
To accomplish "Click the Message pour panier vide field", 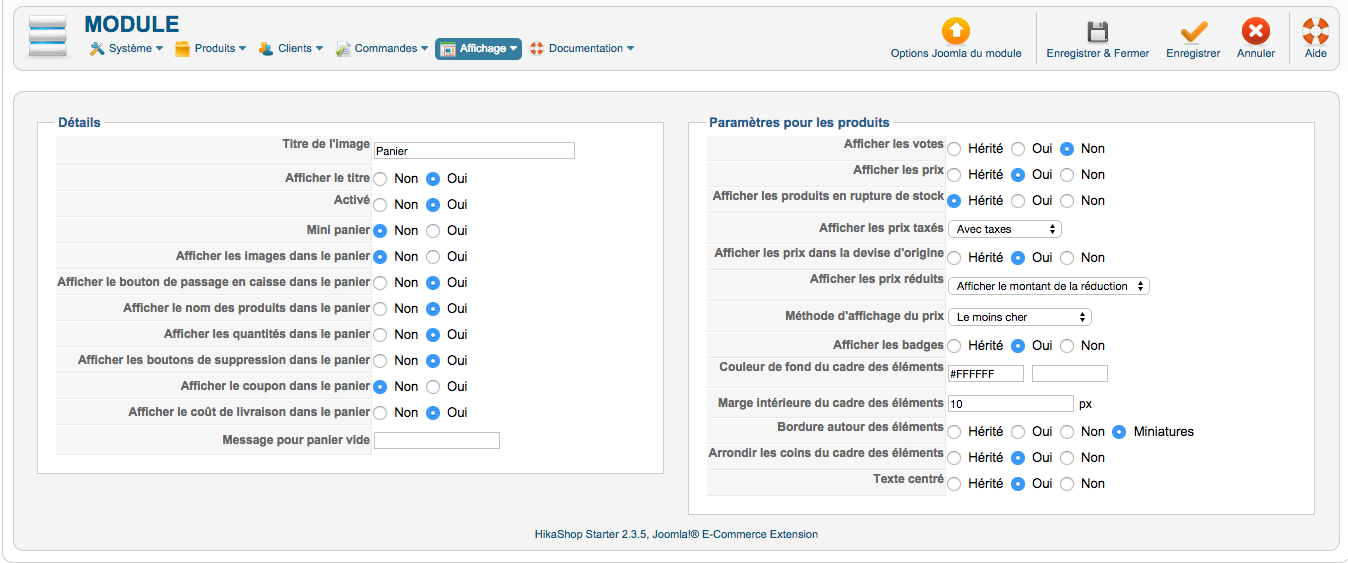I will click(x=436, y=441).
